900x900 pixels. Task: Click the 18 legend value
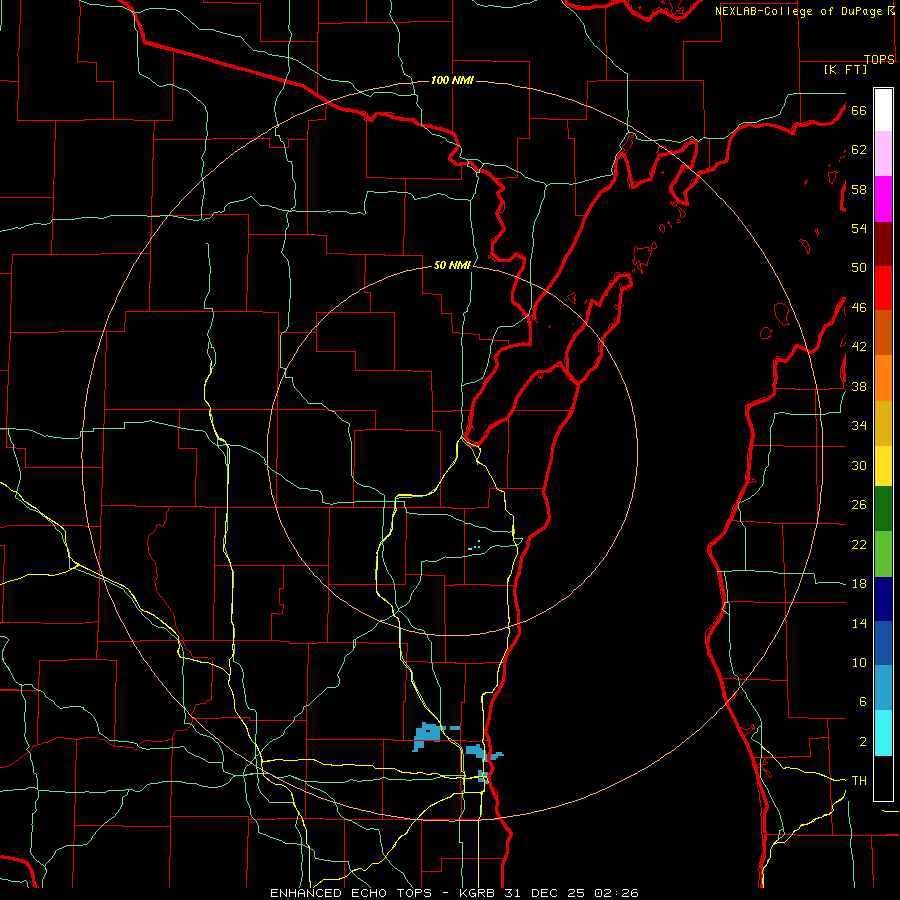click(x=859, y=584)
